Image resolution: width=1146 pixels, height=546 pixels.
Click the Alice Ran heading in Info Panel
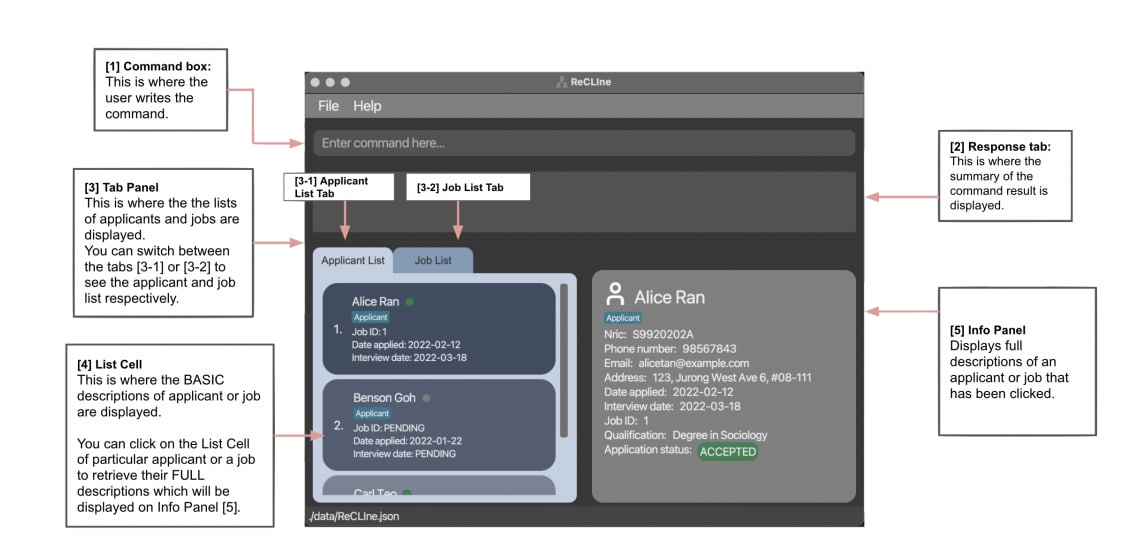669,297
